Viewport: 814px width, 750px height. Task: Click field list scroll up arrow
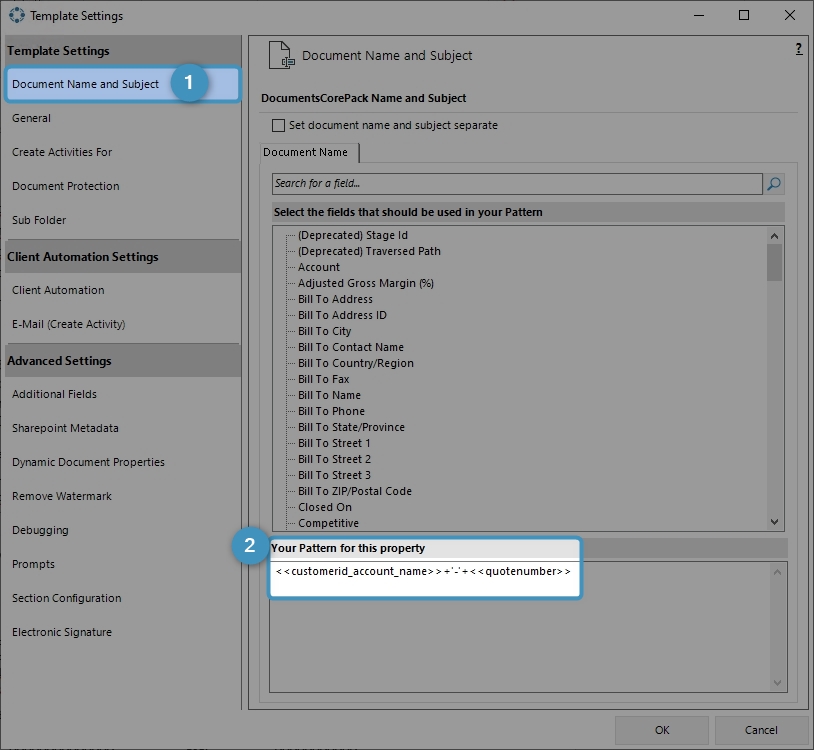(774, 236)
